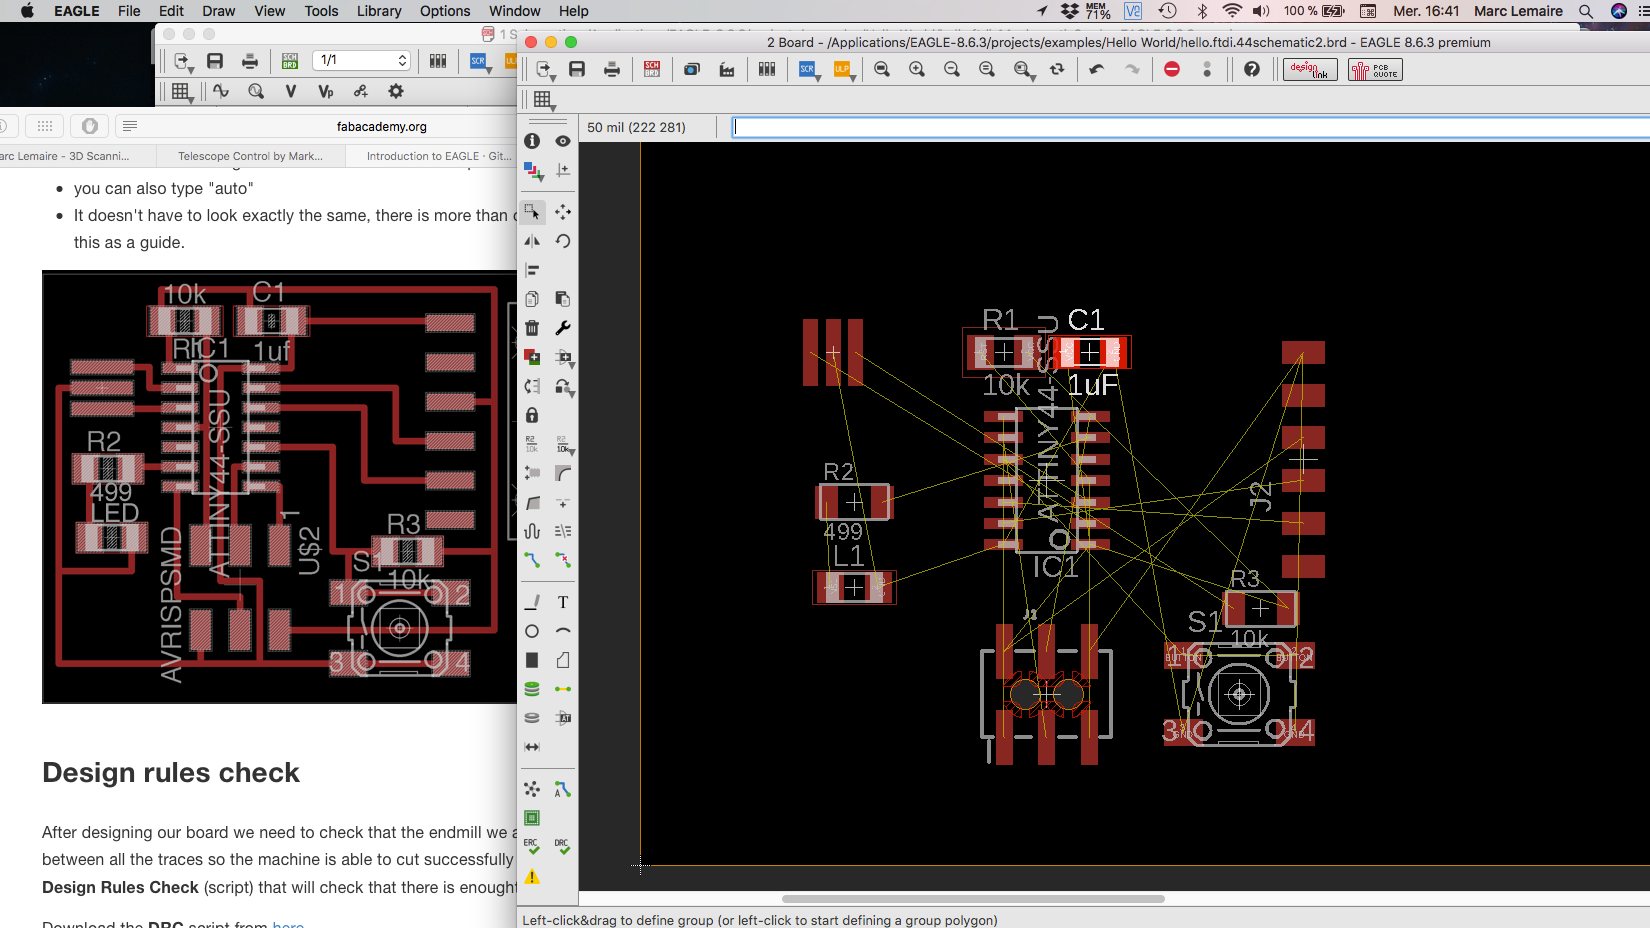
Task: Select the Circle drawing tool
Action: point(532,631)
